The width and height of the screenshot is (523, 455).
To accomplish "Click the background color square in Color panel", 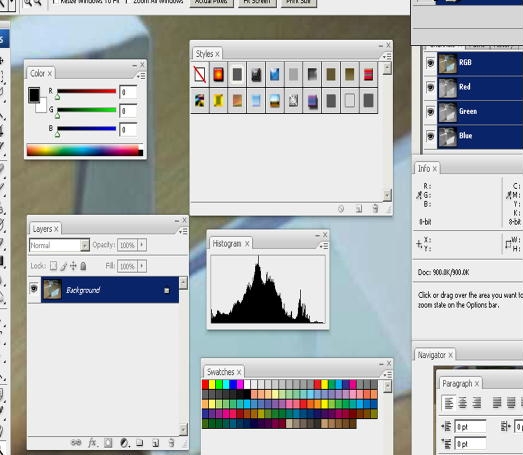I will (x=42, y=107).
